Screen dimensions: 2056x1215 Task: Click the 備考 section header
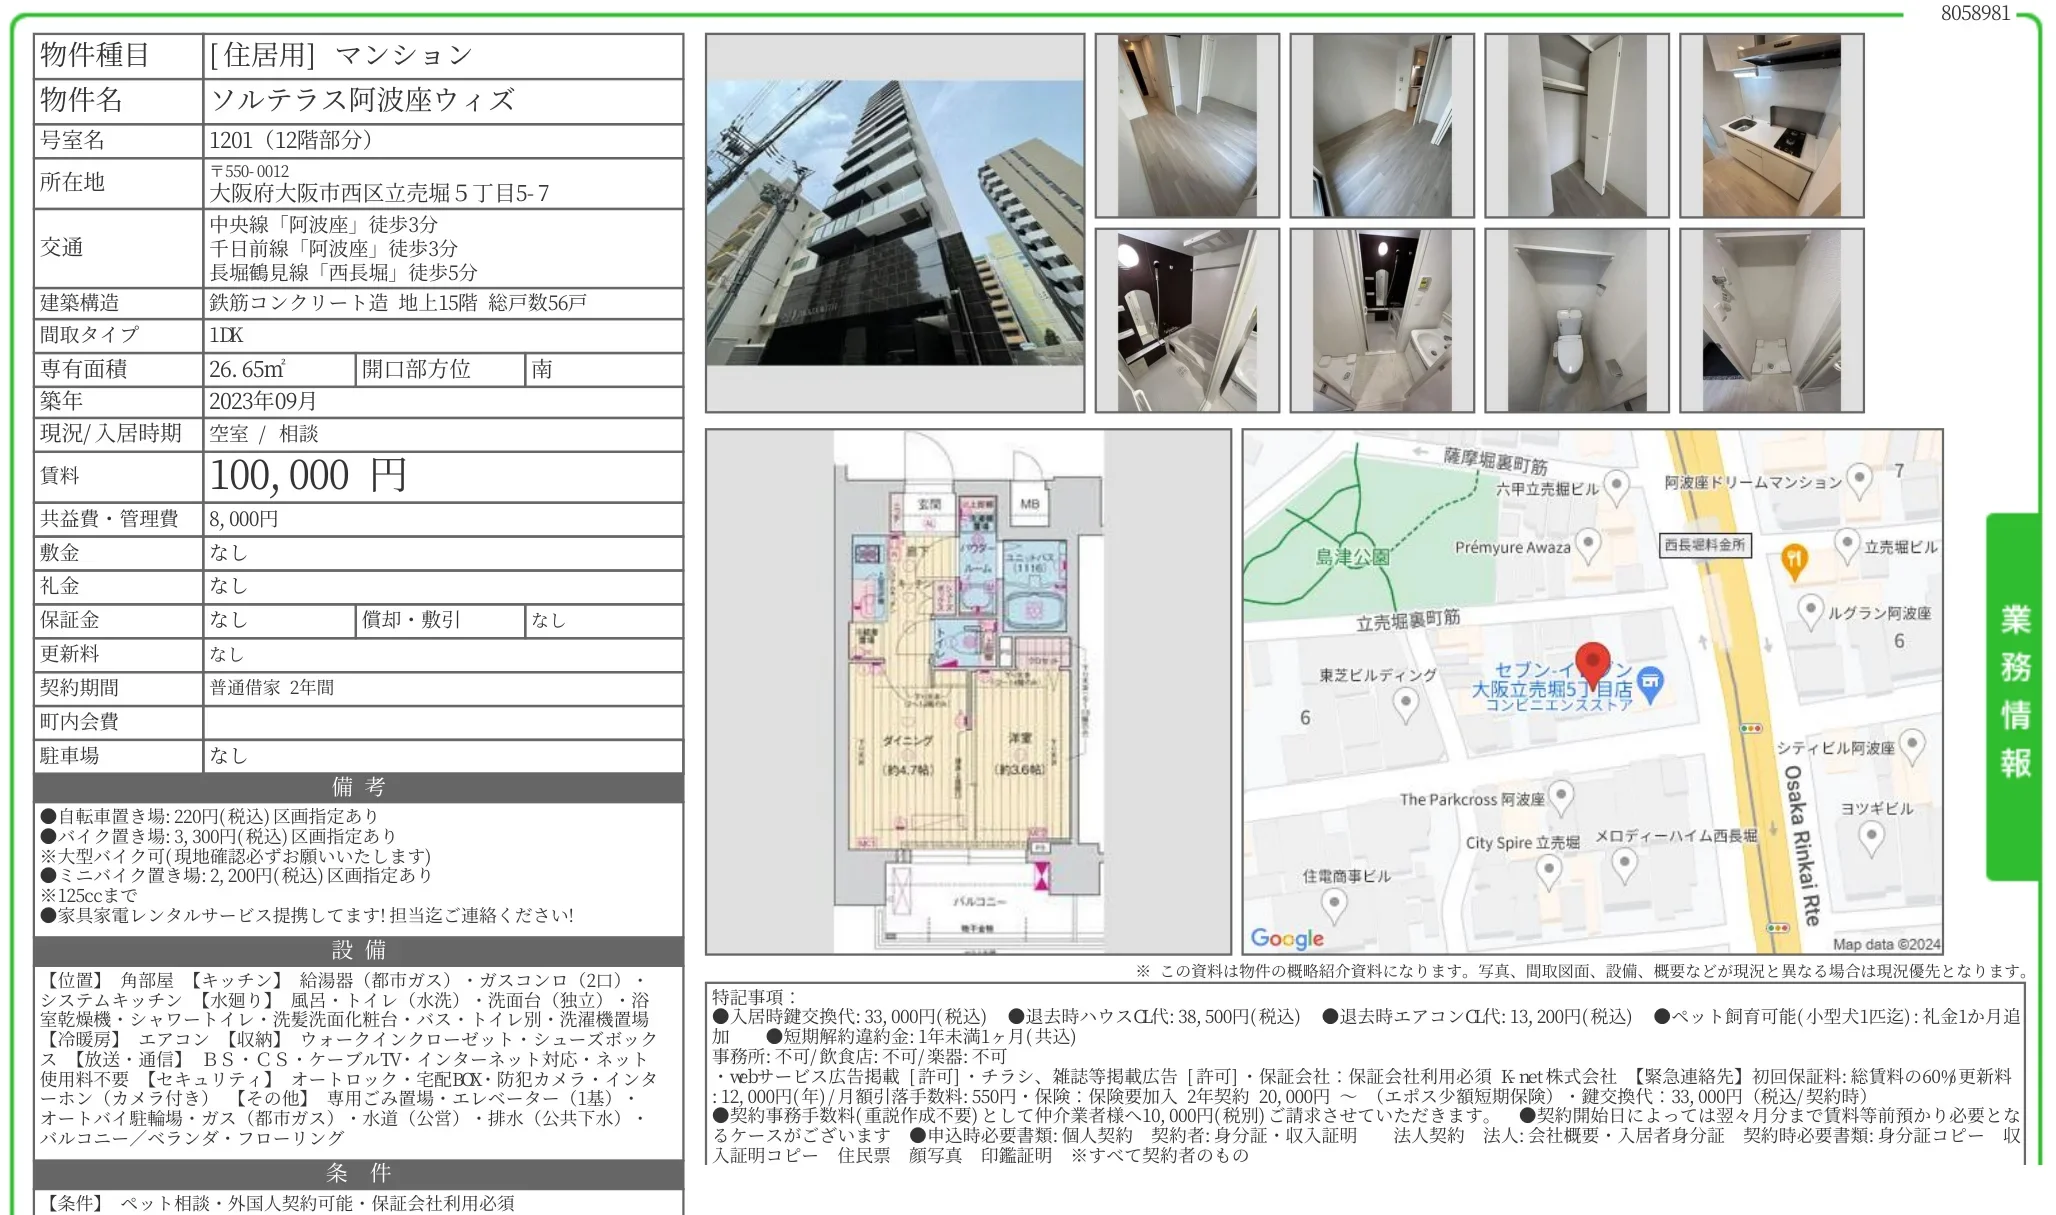358,787
